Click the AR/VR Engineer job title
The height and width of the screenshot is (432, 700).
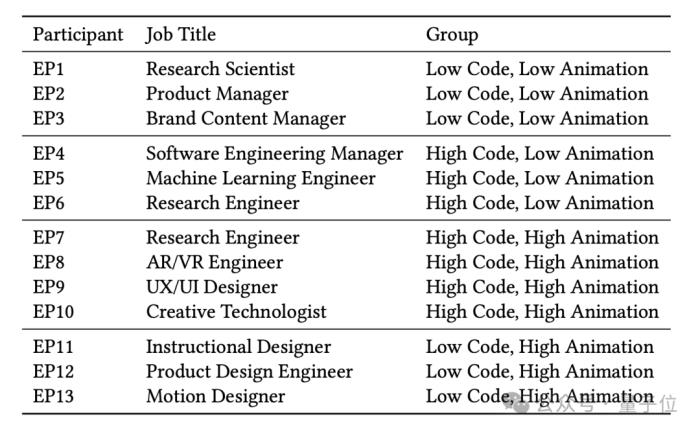(214, 262)
